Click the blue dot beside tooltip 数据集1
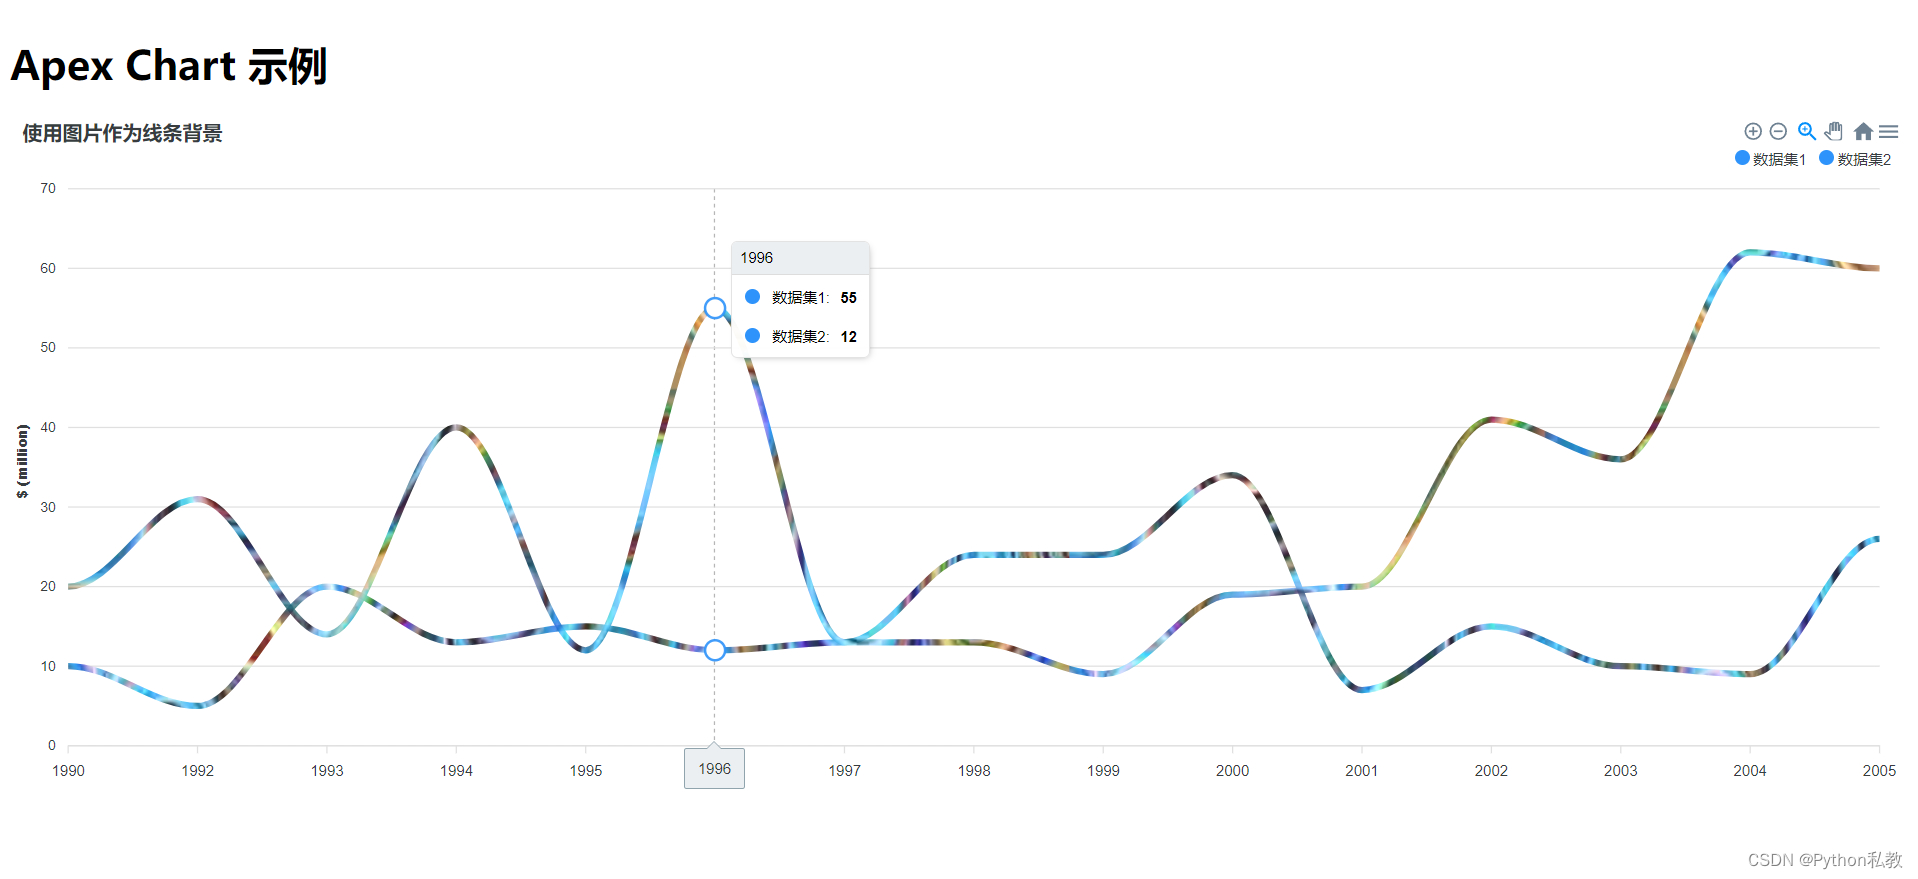This screenshot has height=879, width=1918. point(752,296)
